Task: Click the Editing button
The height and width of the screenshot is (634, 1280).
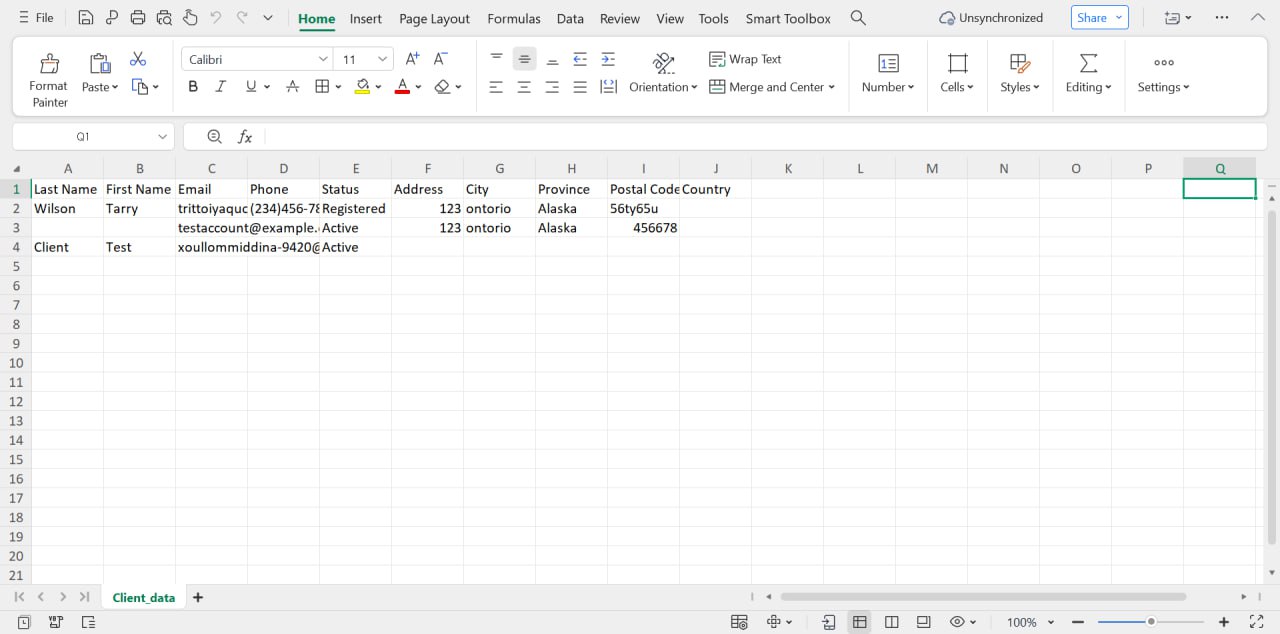Action: pyautogui.click(x=1088, y=74)
